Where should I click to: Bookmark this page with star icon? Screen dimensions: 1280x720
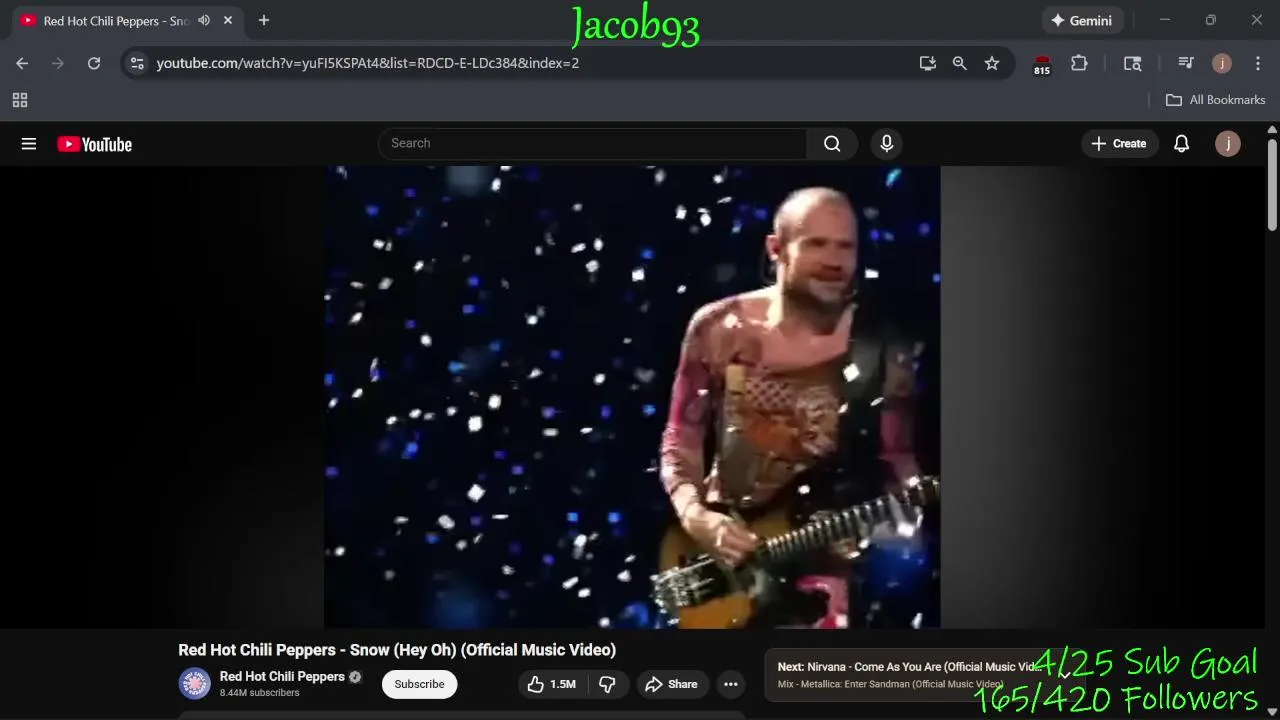[x=992, y=63]
